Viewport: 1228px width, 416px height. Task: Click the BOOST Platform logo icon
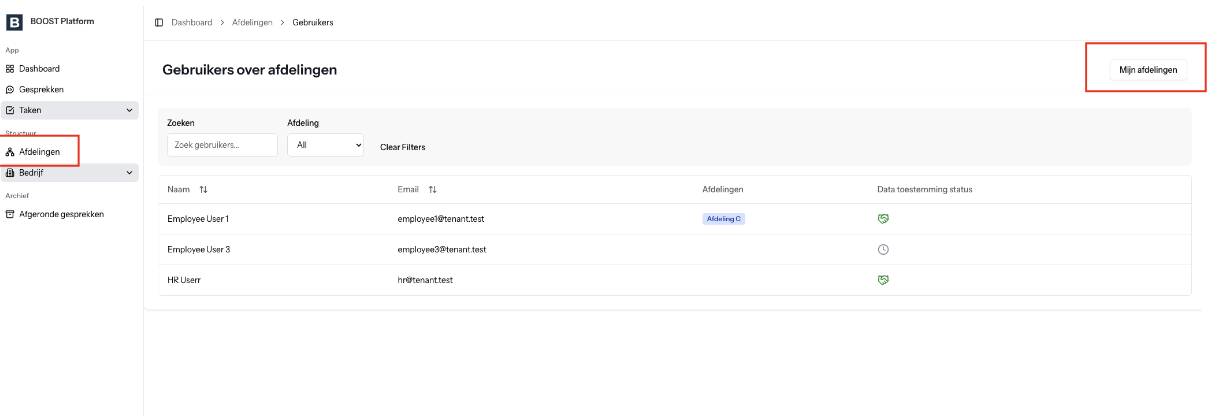click(x=16, y=21)
